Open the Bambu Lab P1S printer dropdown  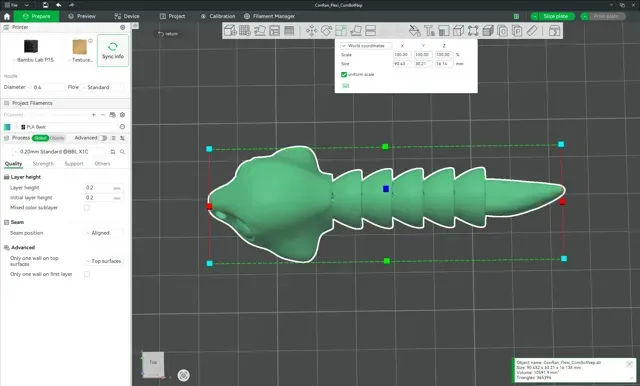tap(33, 60)
